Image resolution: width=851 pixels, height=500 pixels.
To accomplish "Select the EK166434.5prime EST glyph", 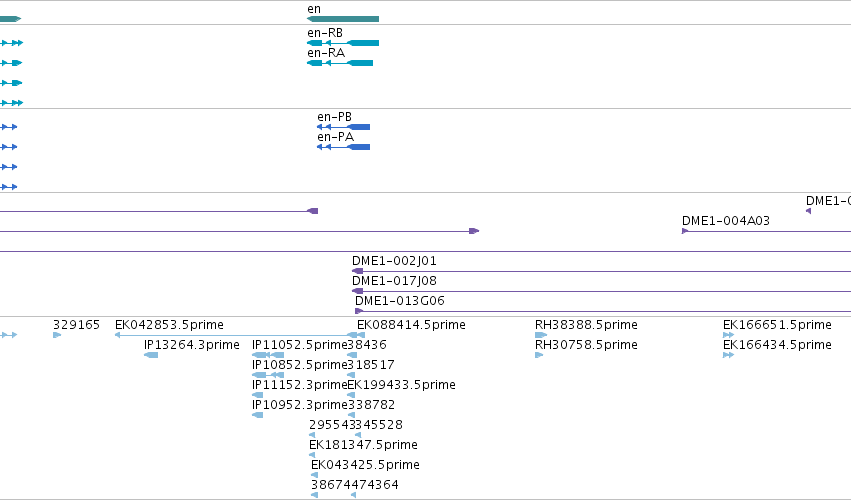I will pos(728,355).
